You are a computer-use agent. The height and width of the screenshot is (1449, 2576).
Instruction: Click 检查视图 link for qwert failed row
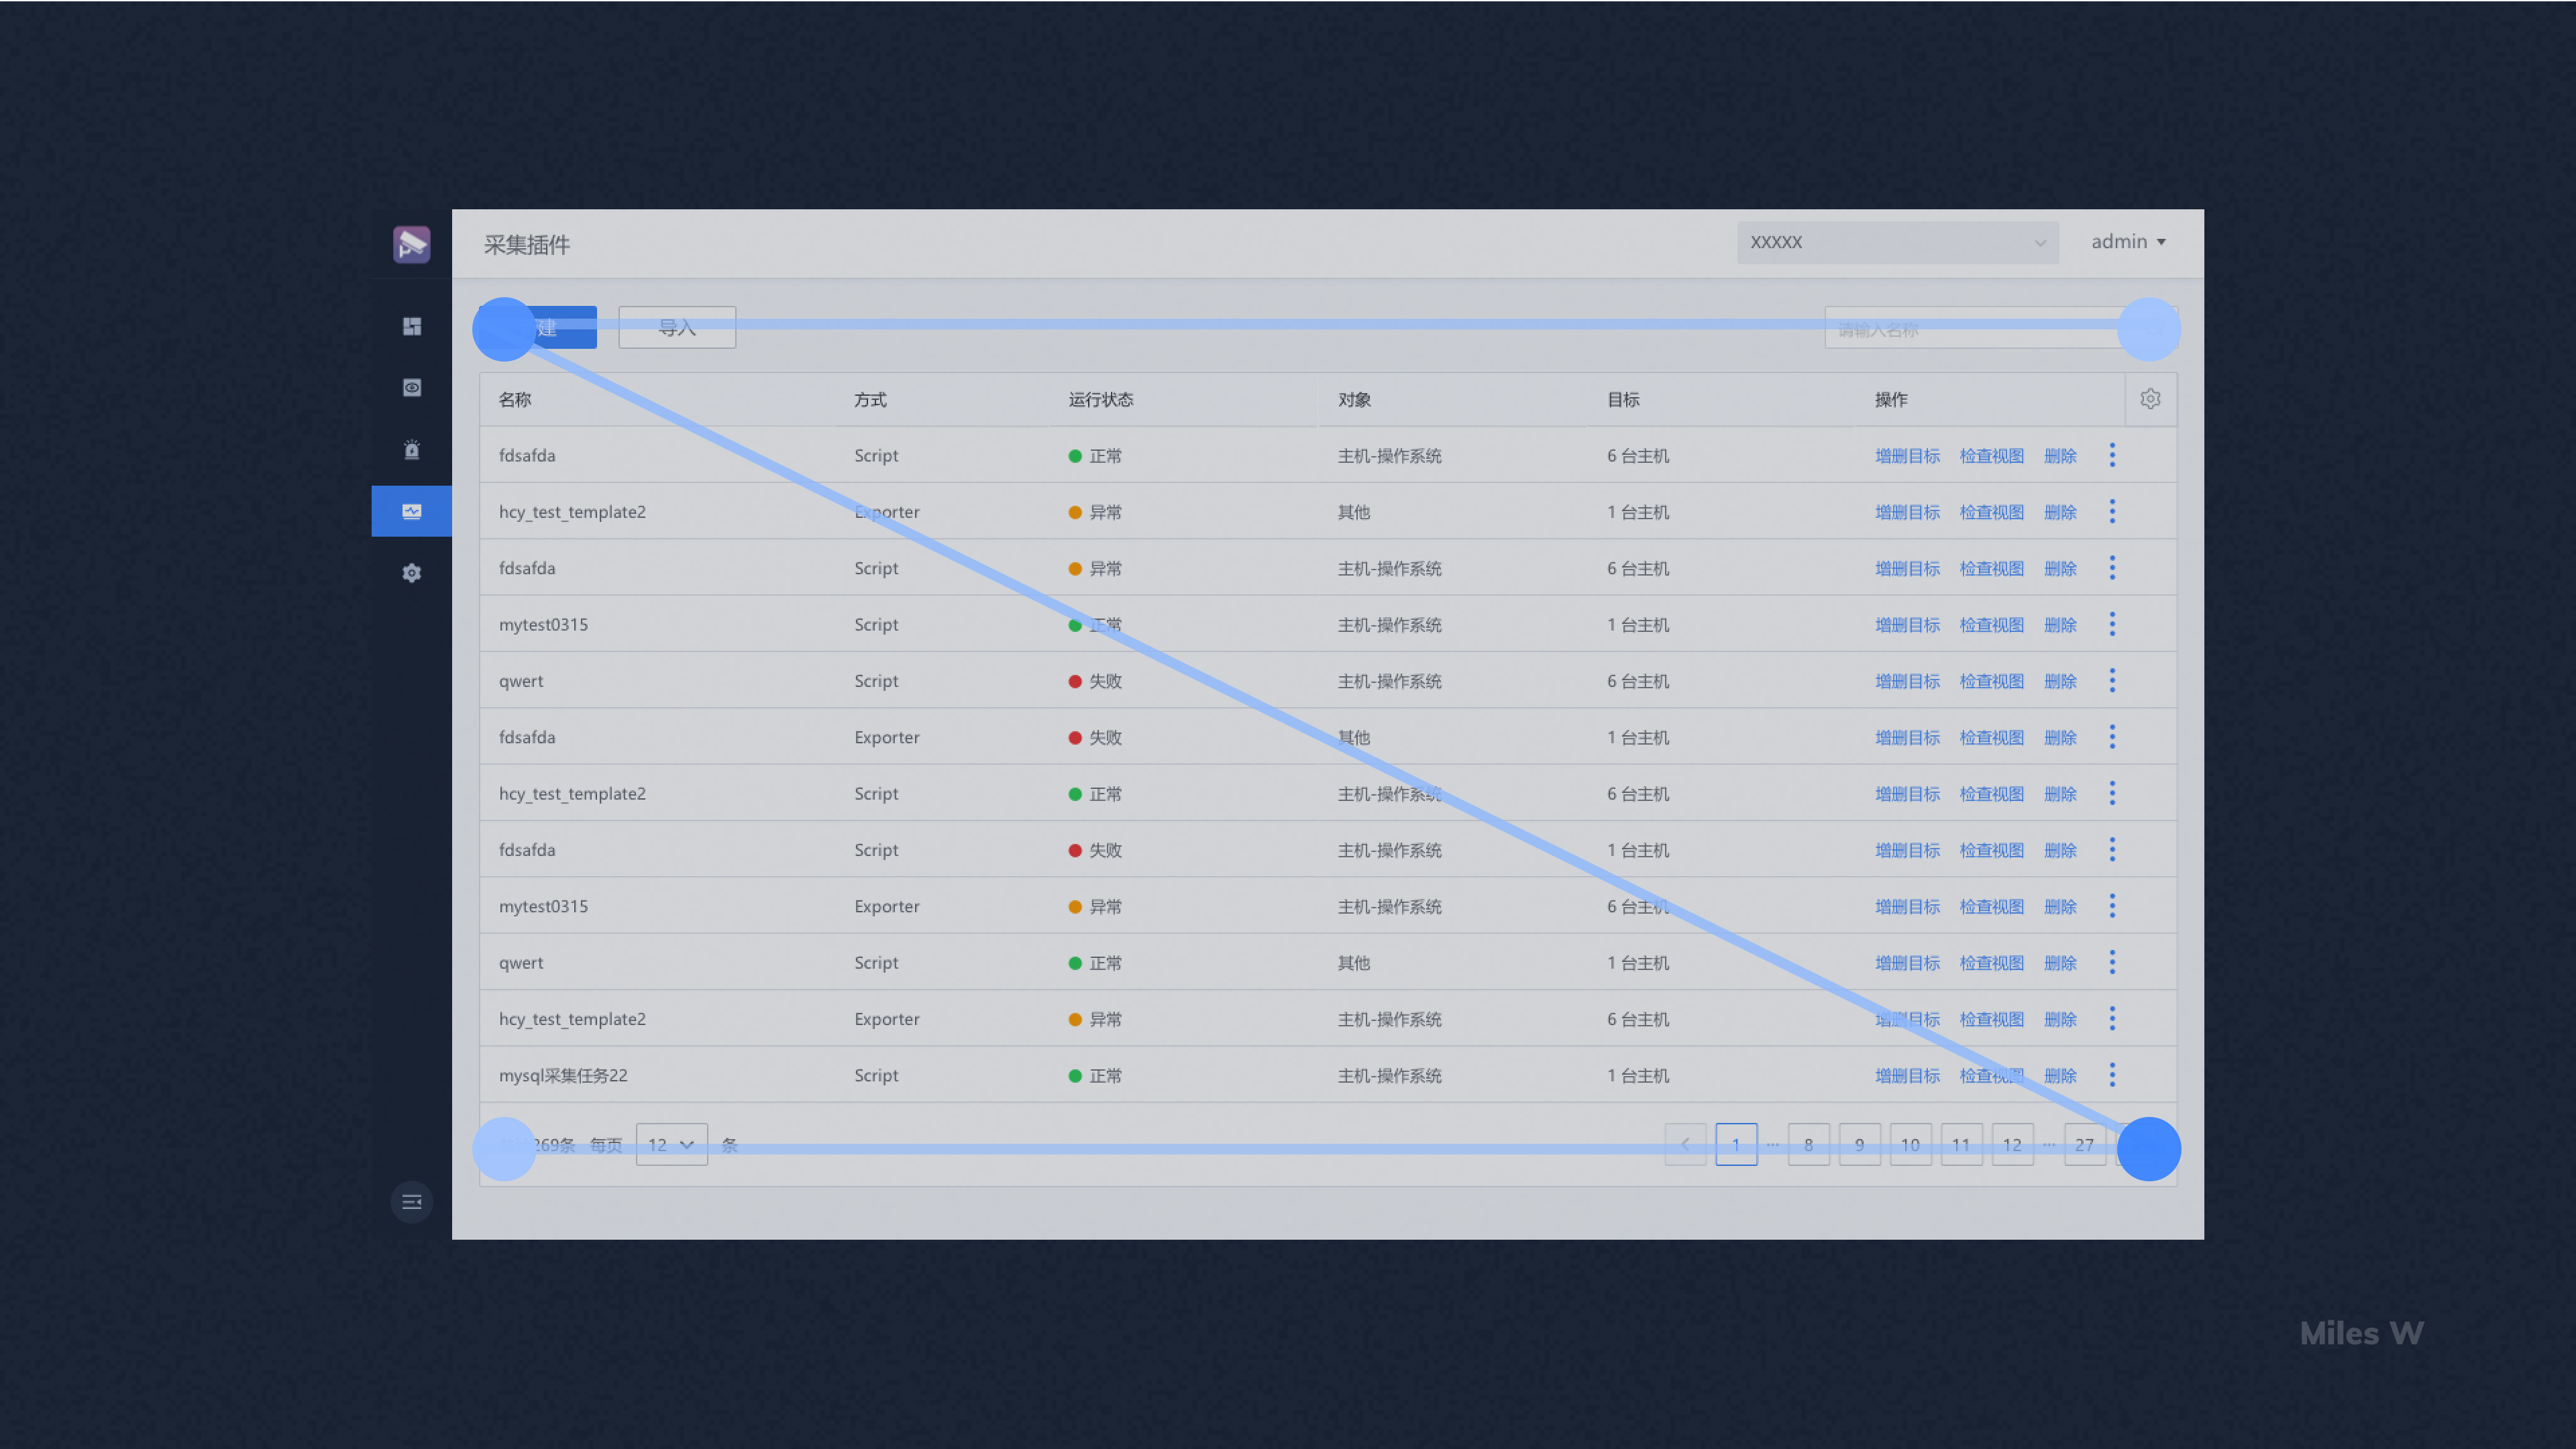[1991, 681]
